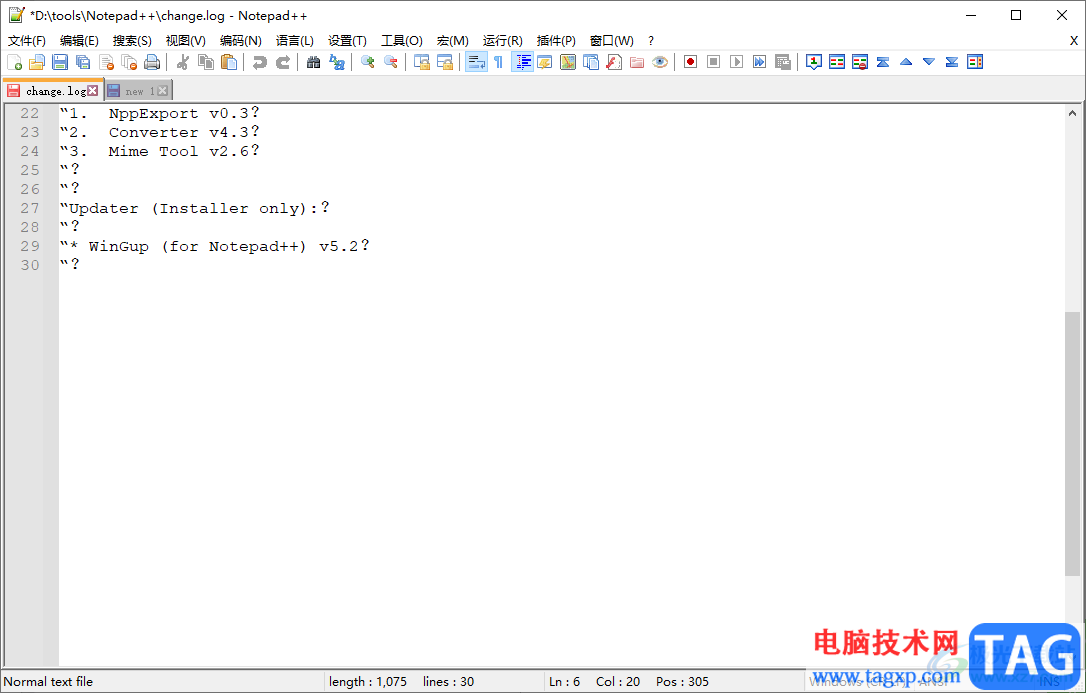Play back the recorded macro
The height and width of the screenshot is (693, 1086).
coord(736,62)
